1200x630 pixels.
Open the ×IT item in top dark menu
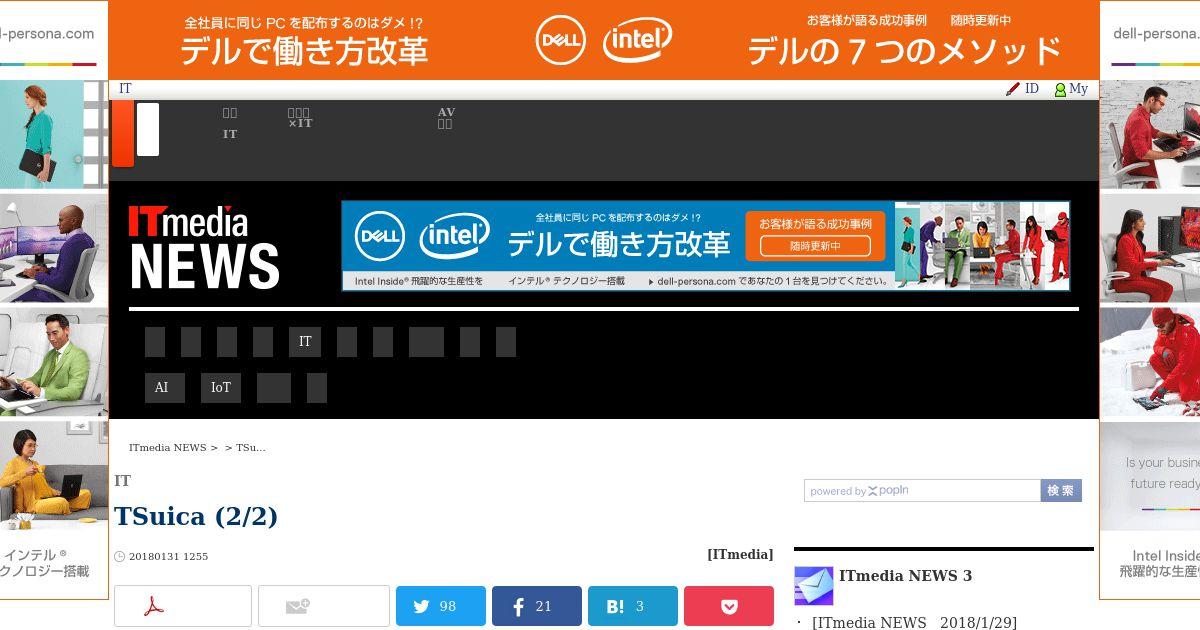(x=300, y=119)
